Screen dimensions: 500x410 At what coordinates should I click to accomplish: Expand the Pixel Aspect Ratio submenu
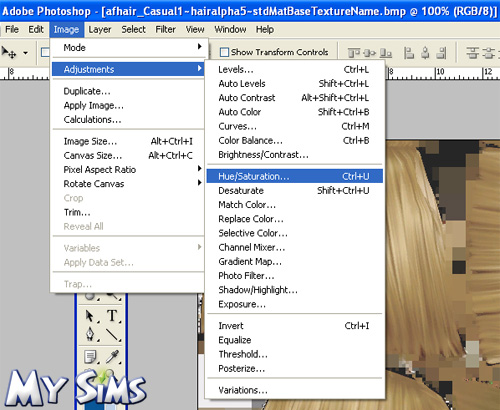(128, 170)
